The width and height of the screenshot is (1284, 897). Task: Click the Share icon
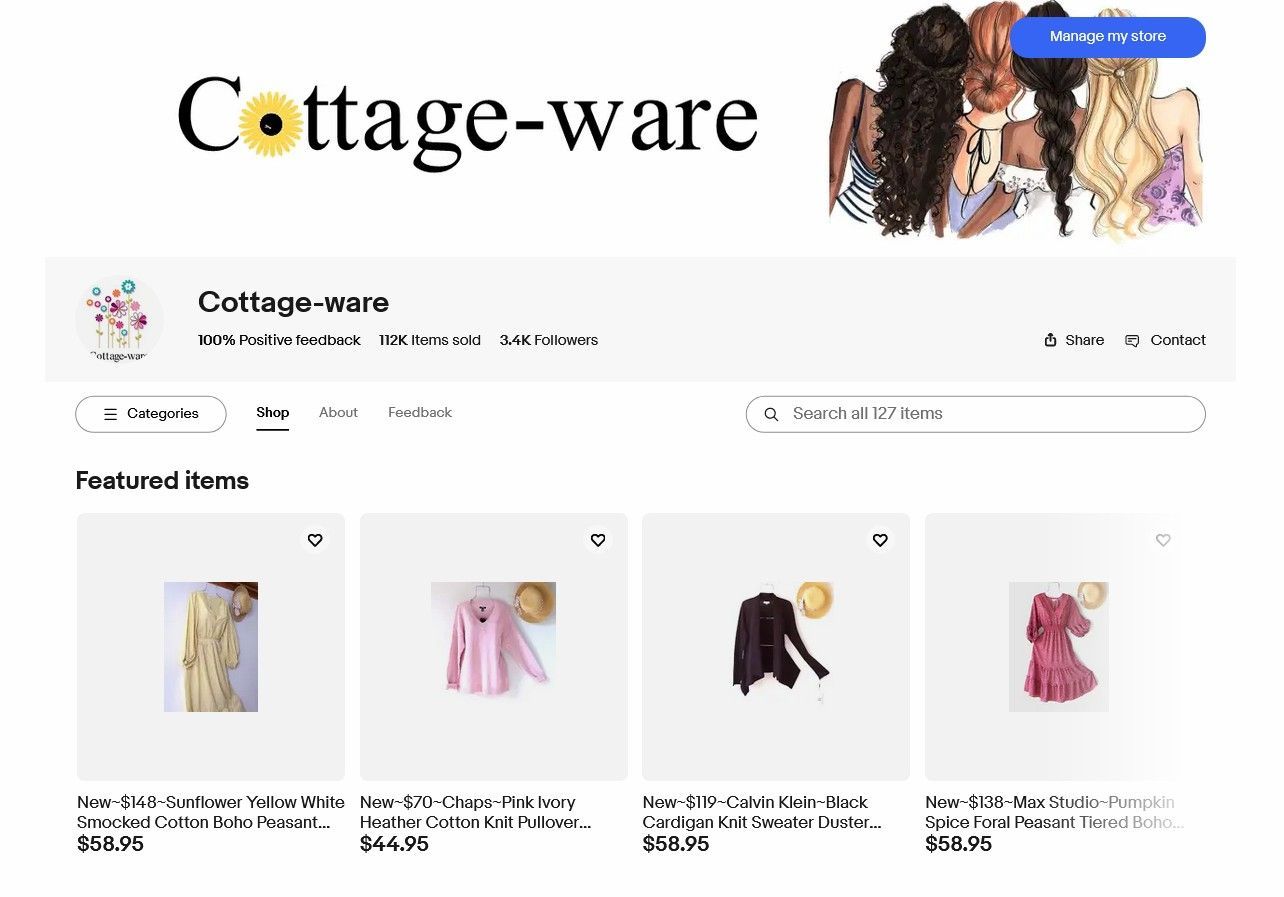pos(1050,340)
